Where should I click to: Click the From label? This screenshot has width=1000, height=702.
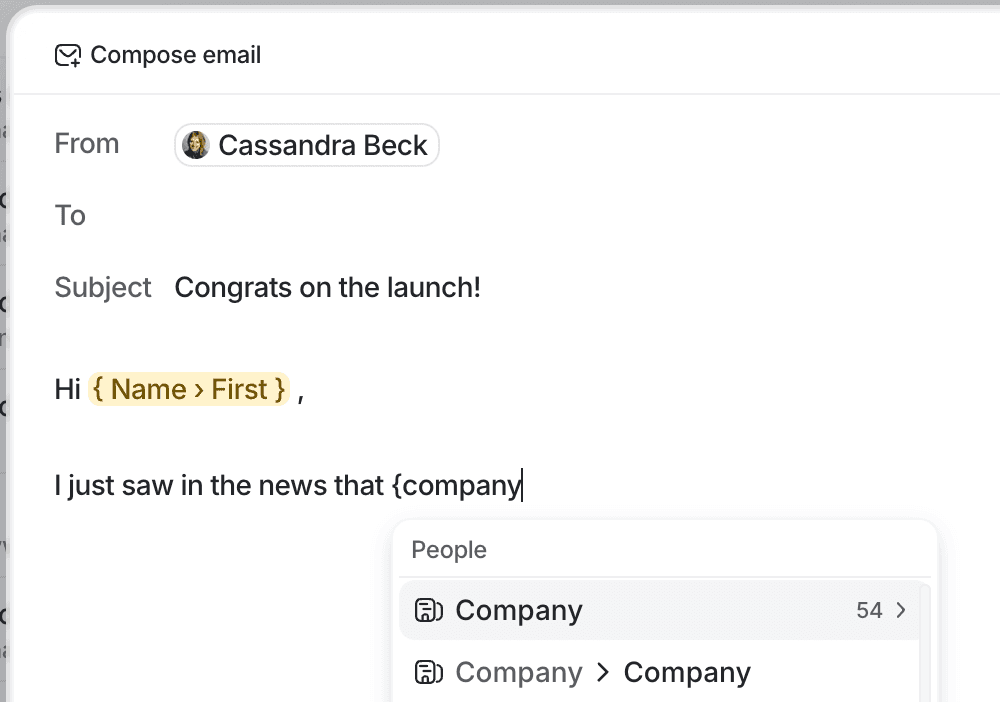pos(87,144)
